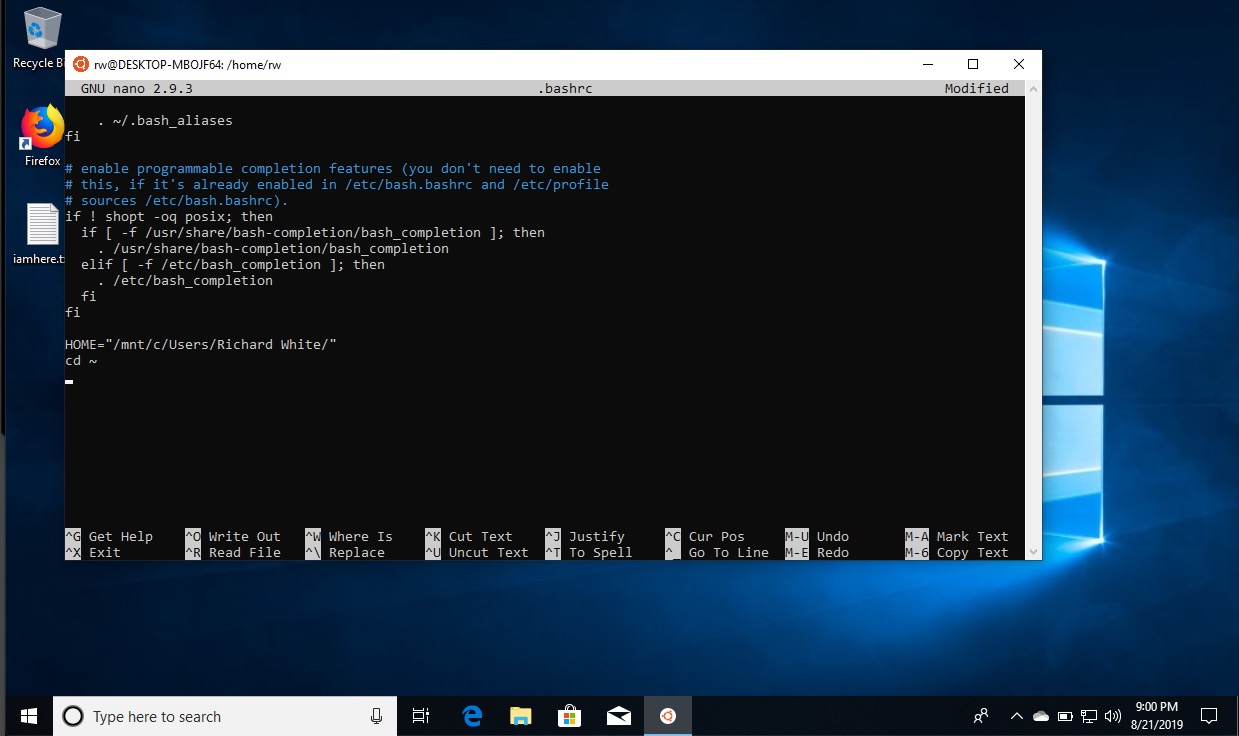Open File Explorer from the taskbar
Screen dimensions: 1239x736
tap(521, 716)
